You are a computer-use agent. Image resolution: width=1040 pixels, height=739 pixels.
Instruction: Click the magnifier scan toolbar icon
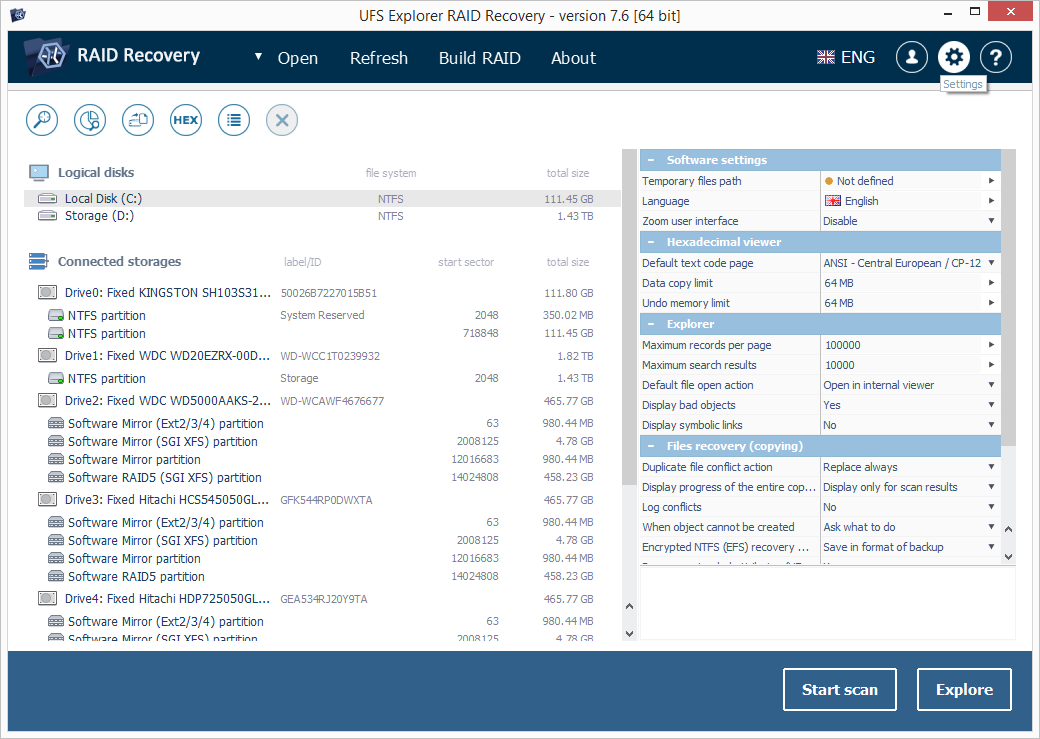(x=42, y=120)
